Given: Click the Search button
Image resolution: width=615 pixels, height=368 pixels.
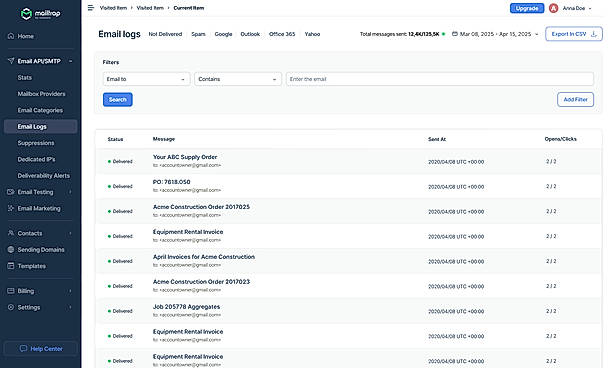Looking at the screenshot, I should [x=118, y=100].
